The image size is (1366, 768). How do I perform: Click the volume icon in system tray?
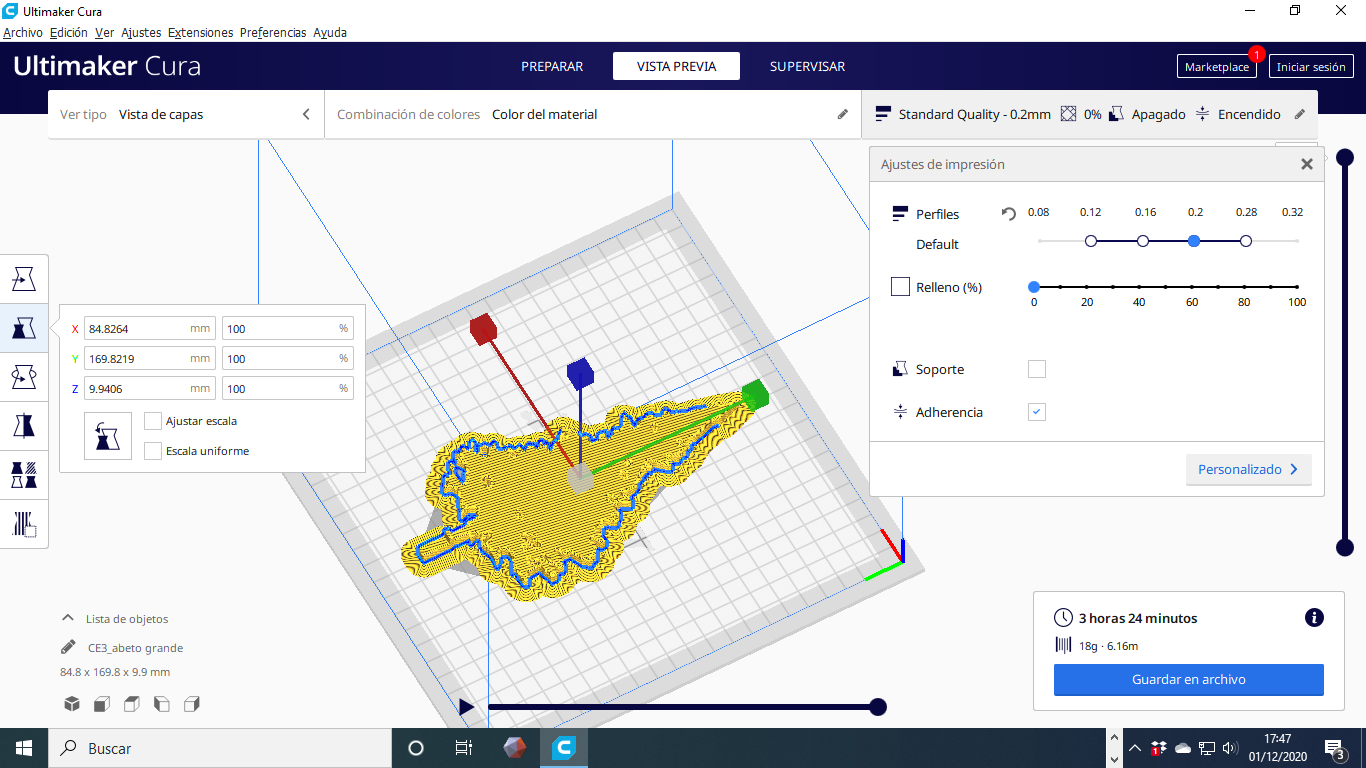1230,748
